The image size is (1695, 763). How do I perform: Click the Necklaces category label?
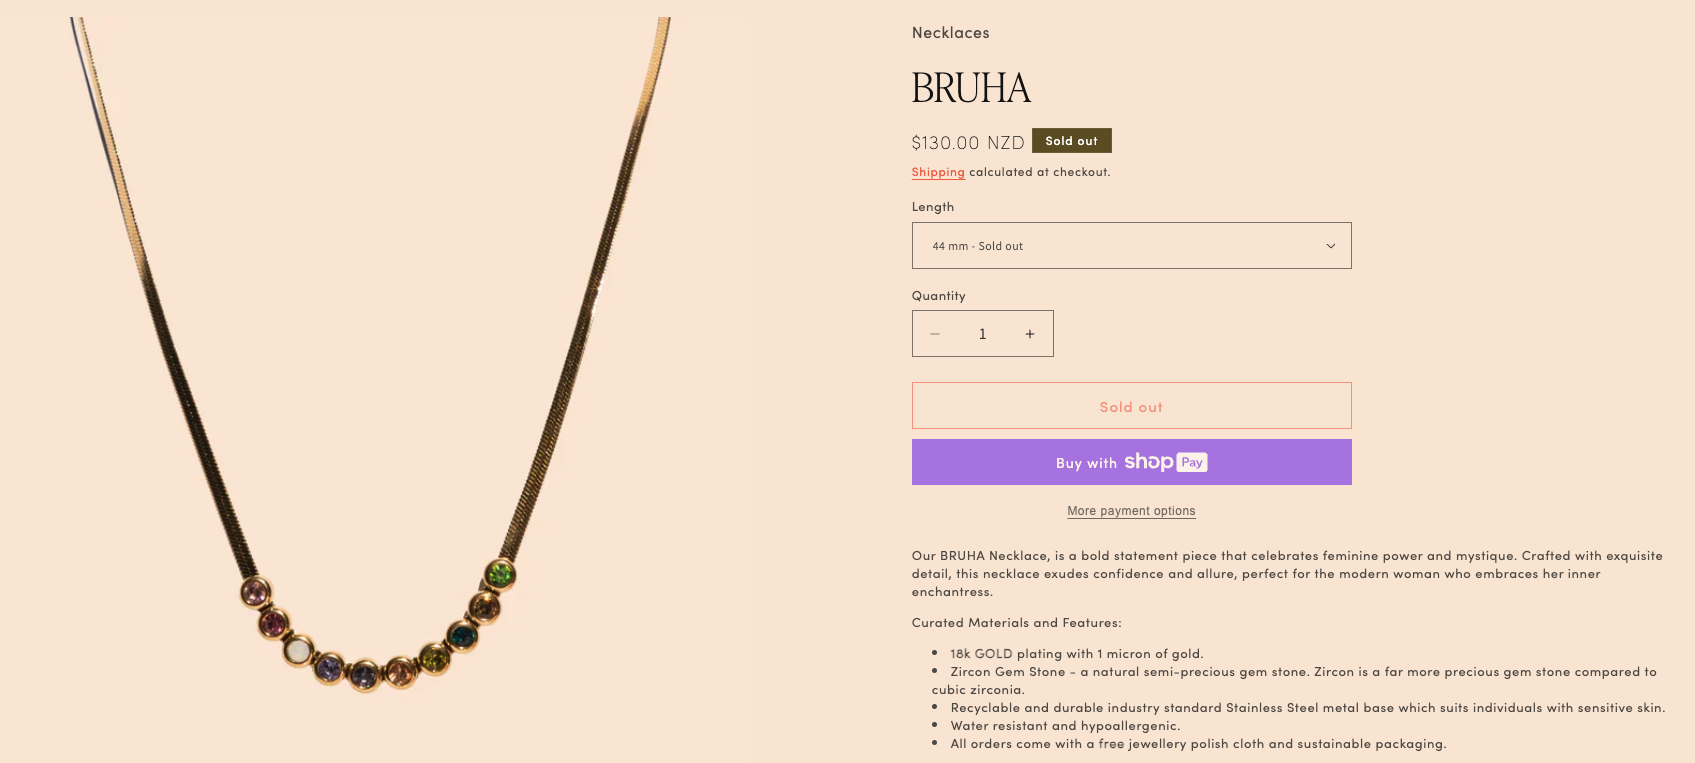pos(951,33)
